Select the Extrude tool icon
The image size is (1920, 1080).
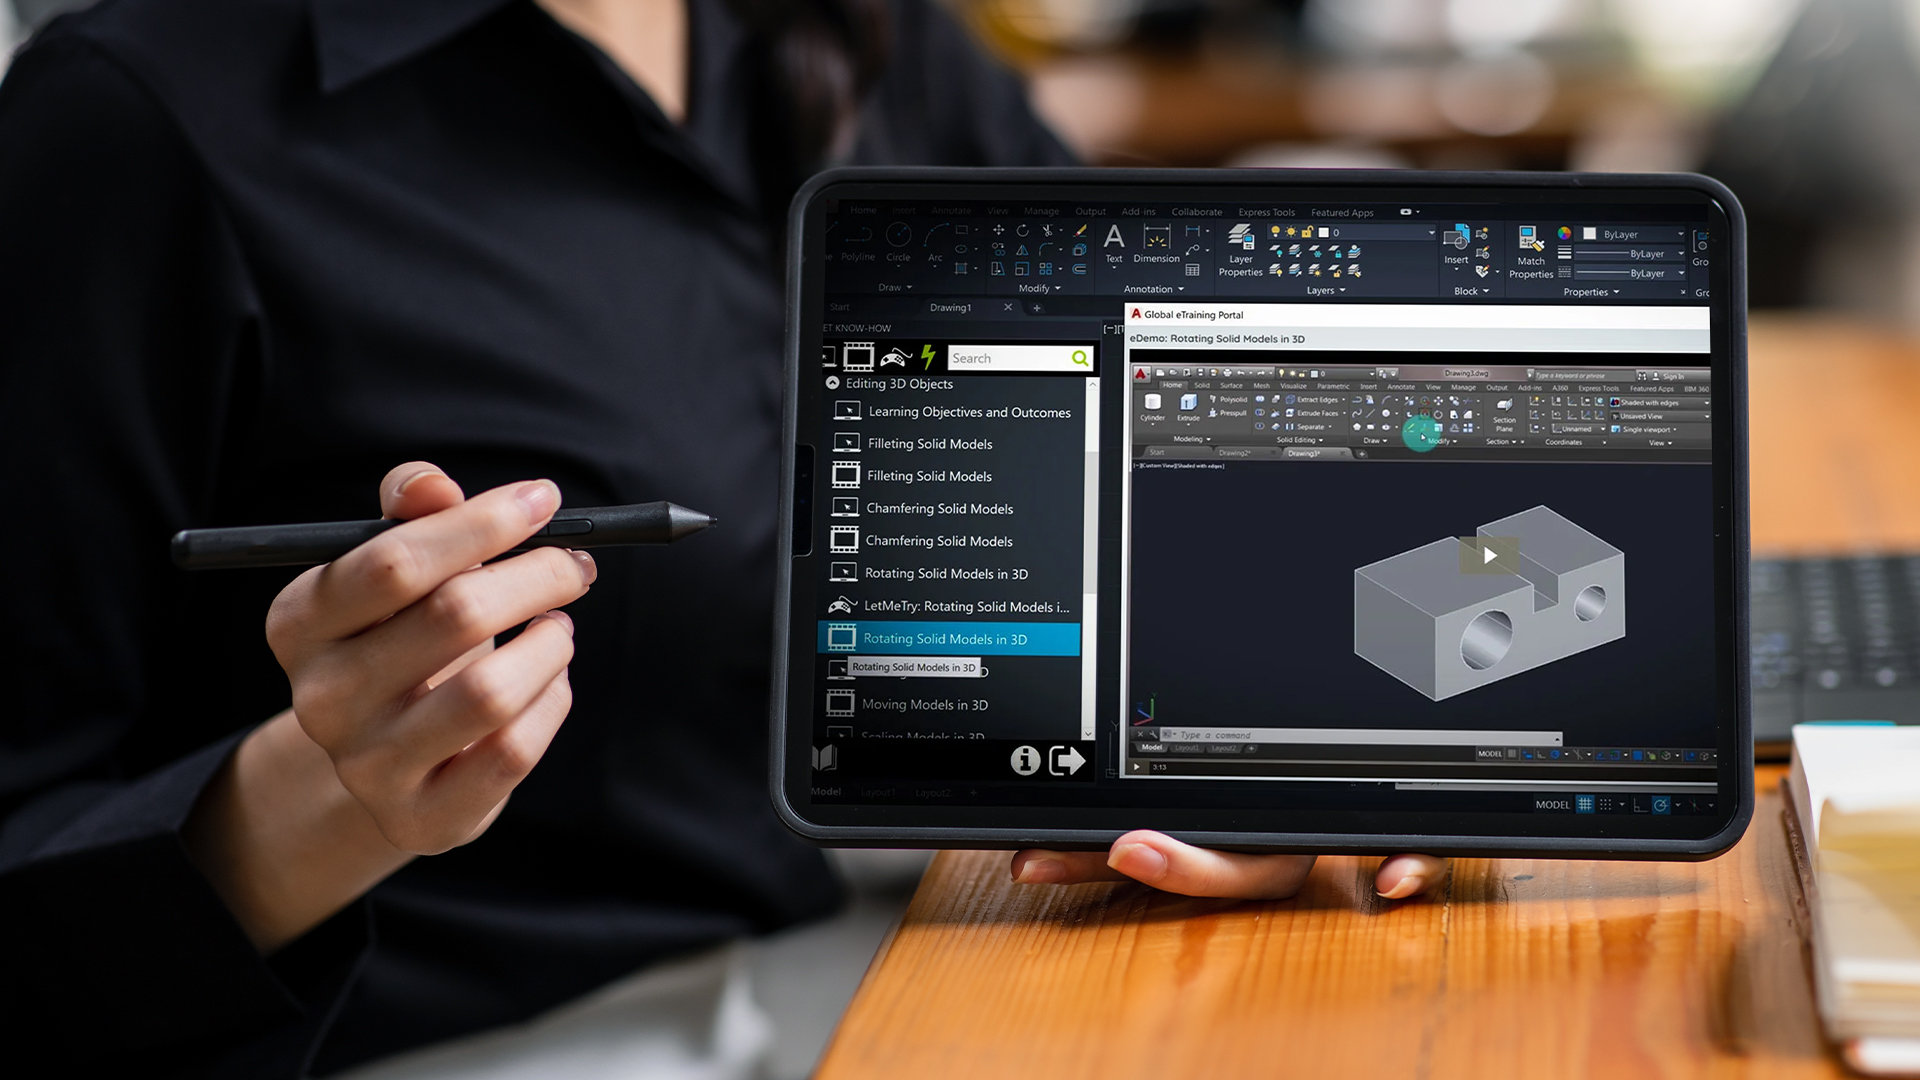click(x=1187, y=404)
